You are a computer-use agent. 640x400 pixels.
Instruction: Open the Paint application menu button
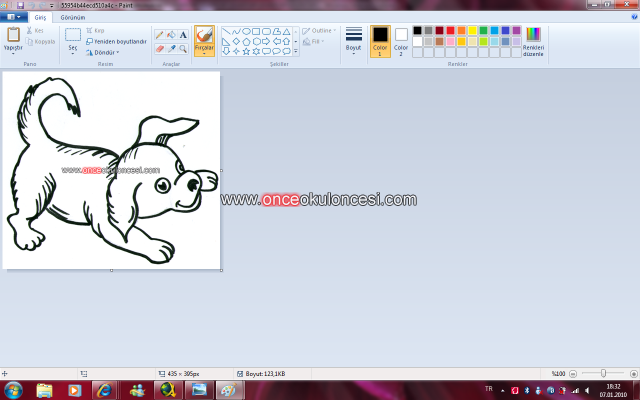click(x=14, y=17)
